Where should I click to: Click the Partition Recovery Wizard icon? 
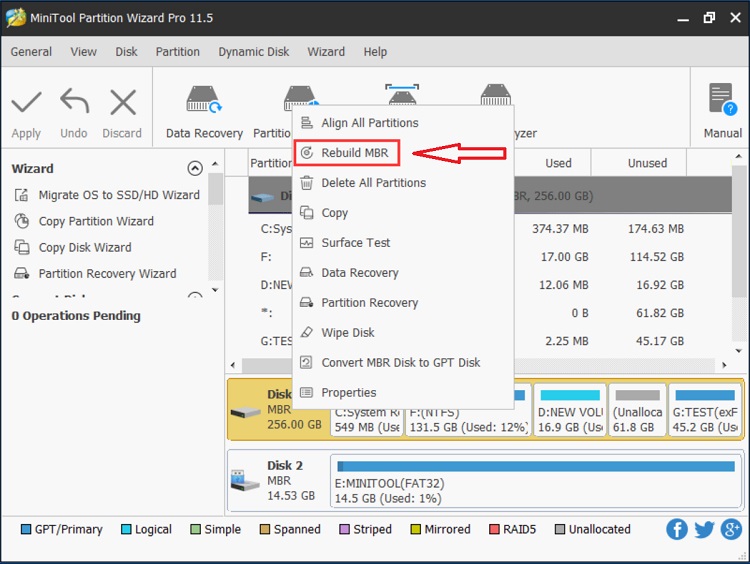point(22,273)
